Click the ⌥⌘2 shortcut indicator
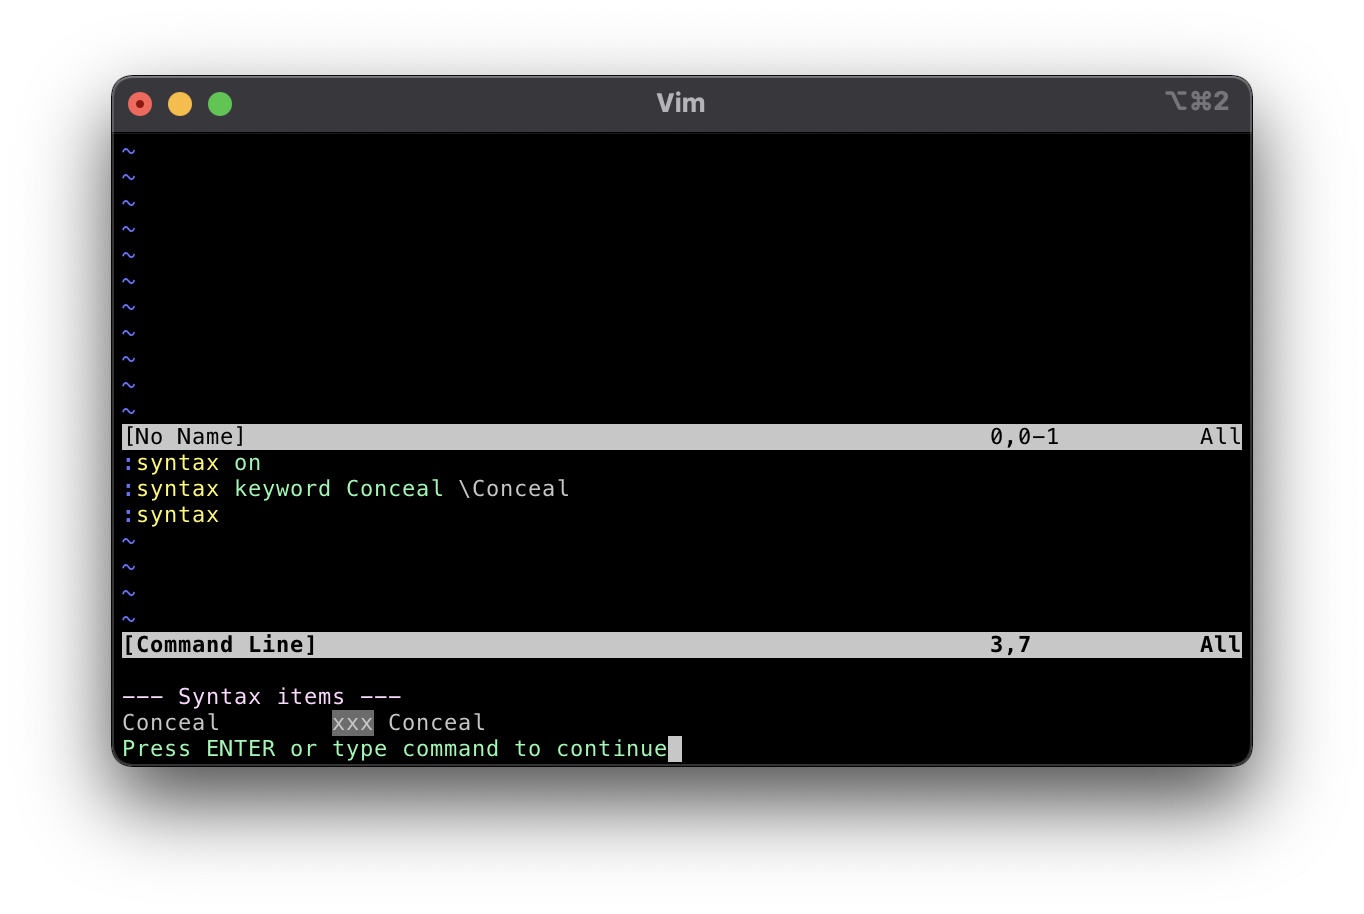The height and width of the screenshot is (914, 1364). coord(1196,101)
